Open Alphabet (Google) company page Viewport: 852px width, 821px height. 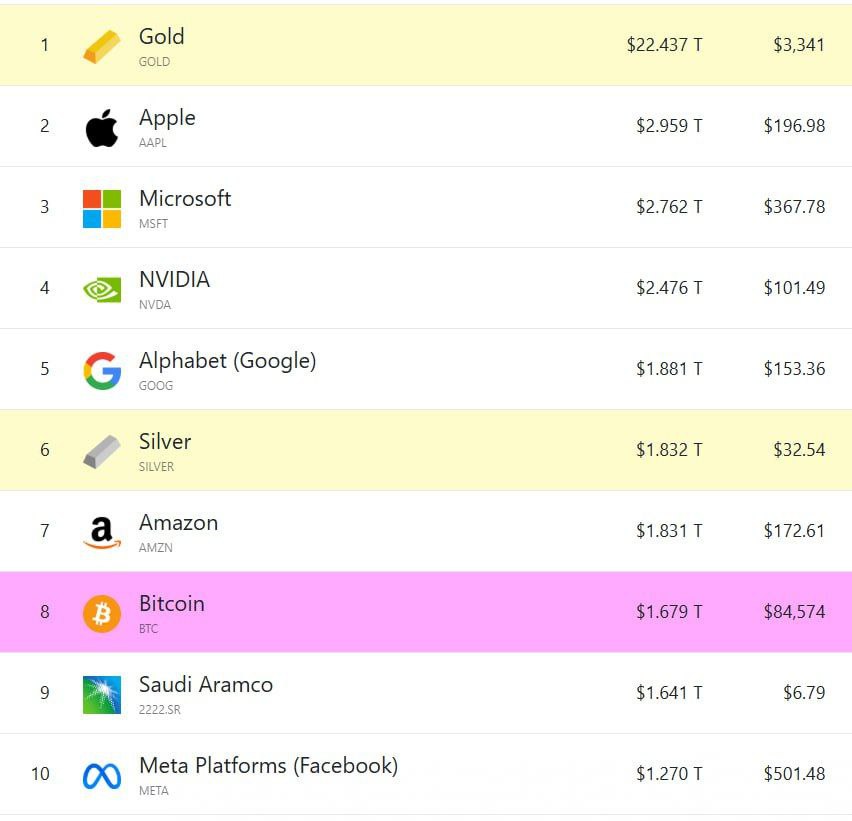click(227, 361)
